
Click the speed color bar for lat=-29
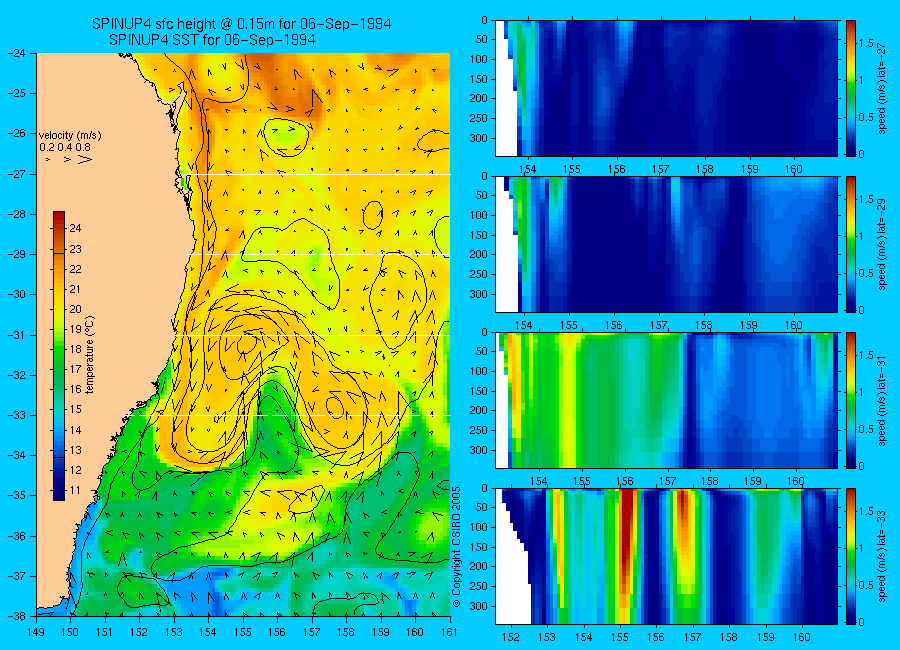(851, 244)
